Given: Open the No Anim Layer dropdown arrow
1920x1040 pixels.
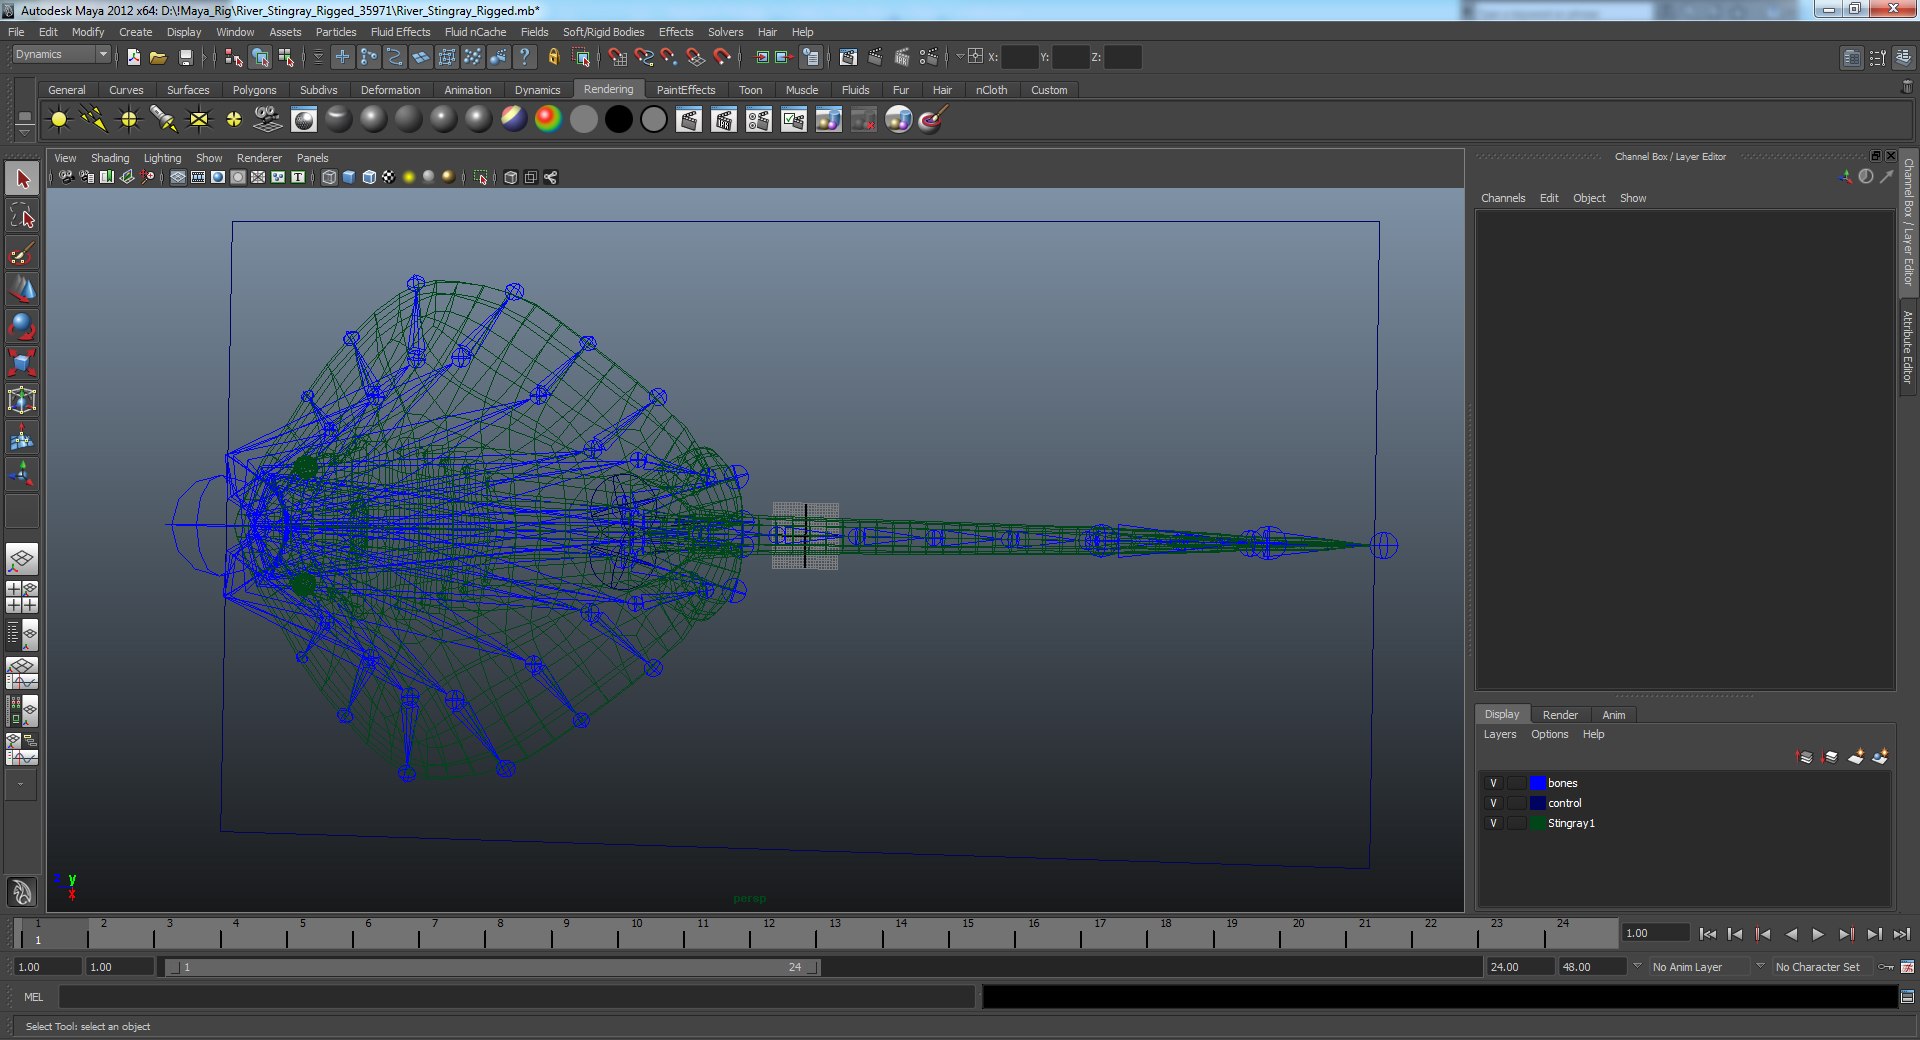Looking at the screenshot, I should pyautogui.click(x=1637, y=966).
